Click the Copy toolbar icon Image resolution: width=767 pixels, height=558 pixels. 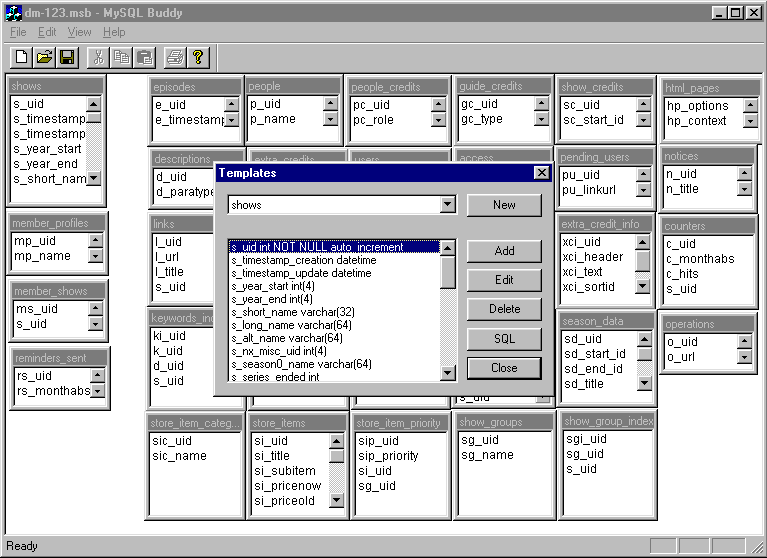click(x=121, y=57)
